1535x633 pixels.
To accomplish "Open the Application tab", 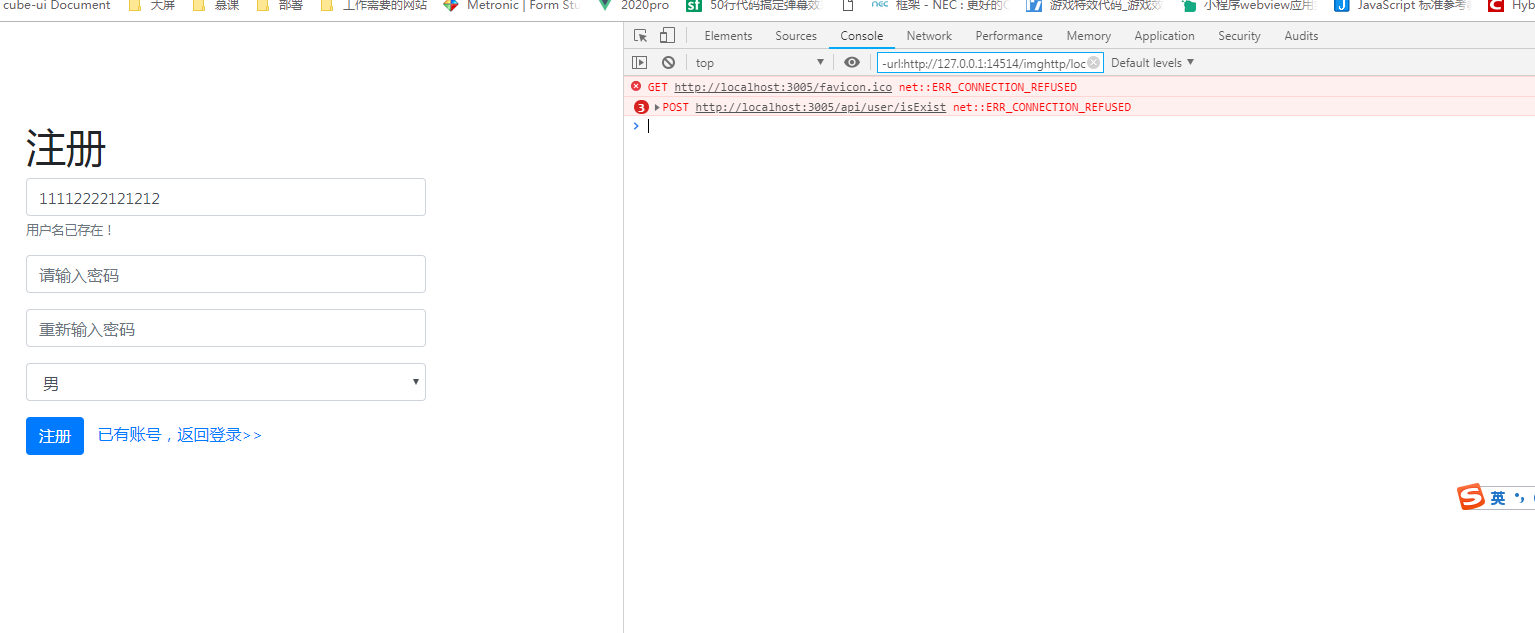I will click(1164, 36).
